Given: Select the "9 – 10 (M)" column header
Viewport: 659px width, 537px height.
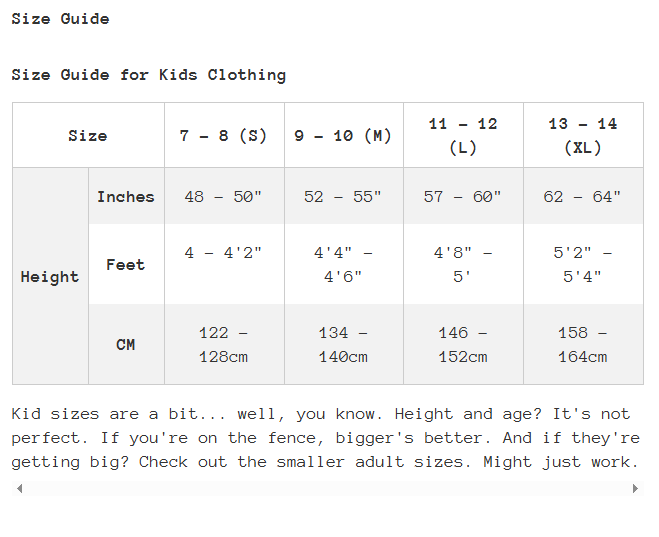Looking at the screenshot, I should [x=343, y=136].
